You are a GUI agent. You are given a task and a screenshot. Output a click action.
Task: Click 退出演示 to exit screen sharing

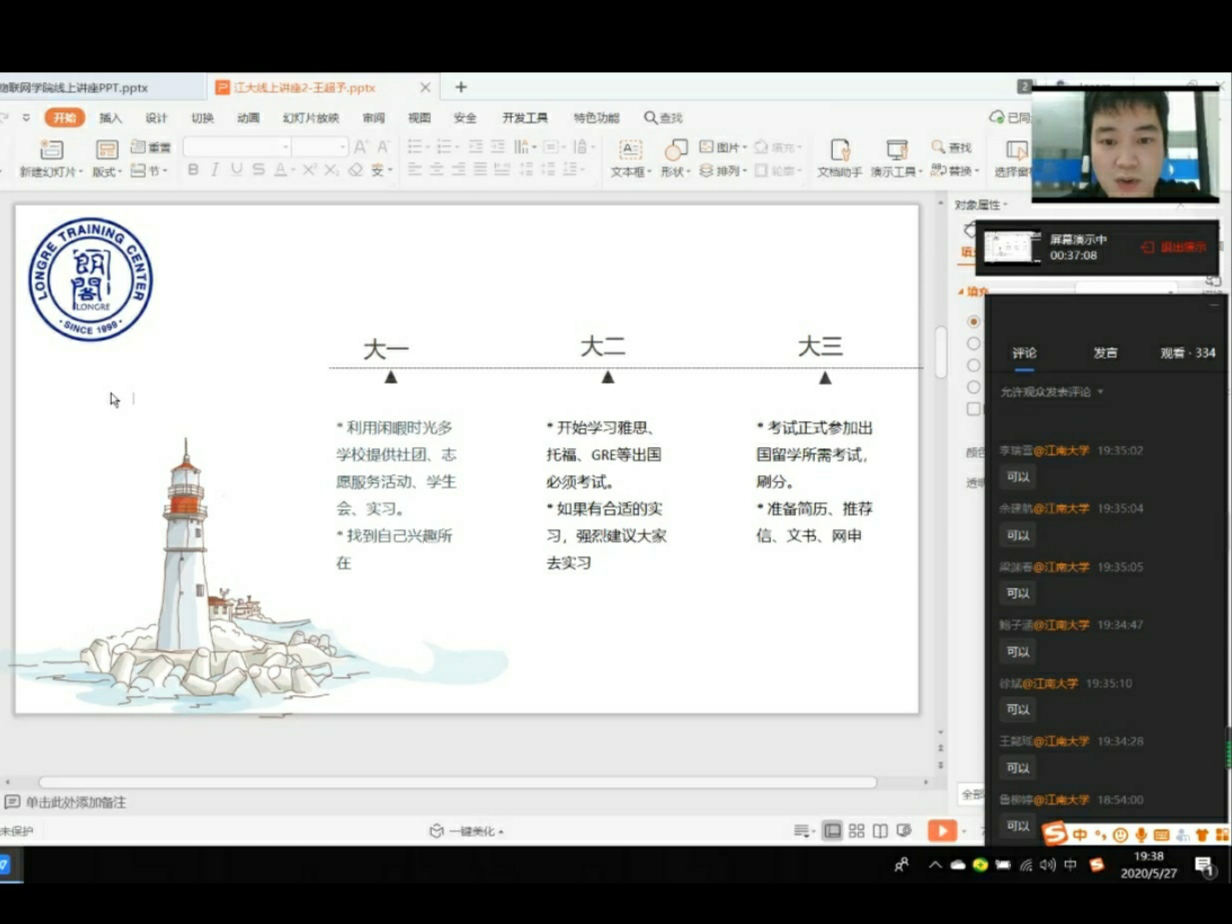[x=1174, y=247]
